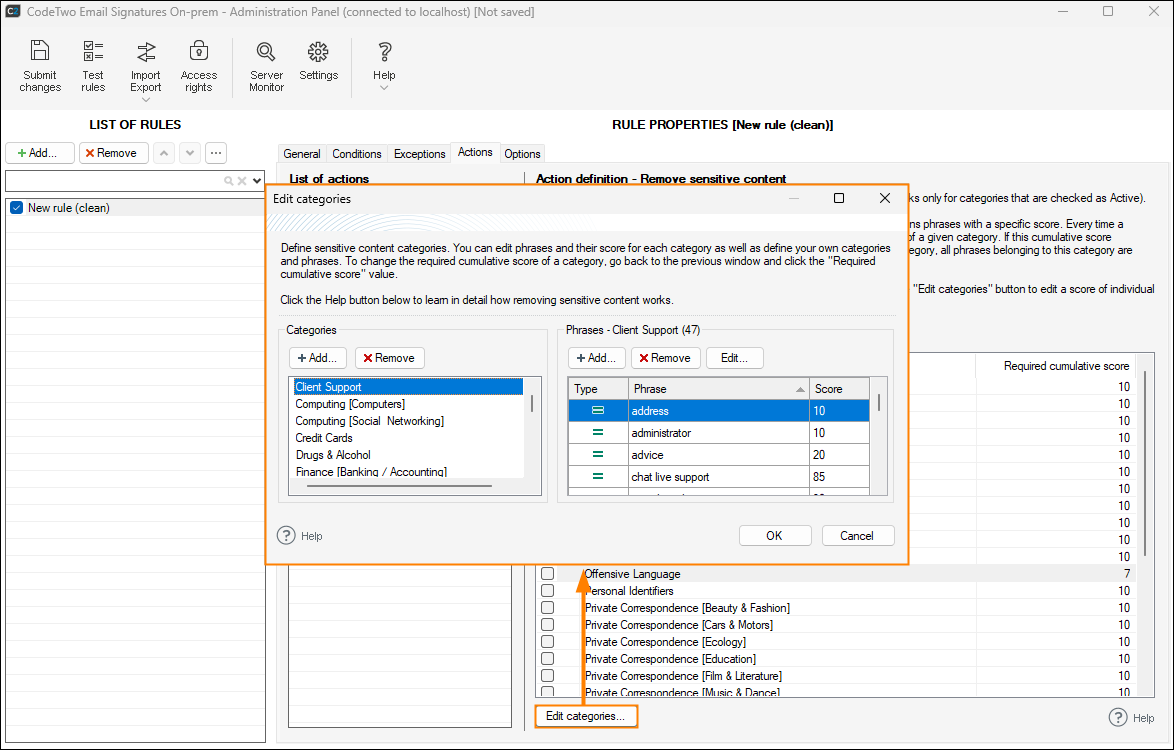Click the Edit categories... button

(585, 716)
